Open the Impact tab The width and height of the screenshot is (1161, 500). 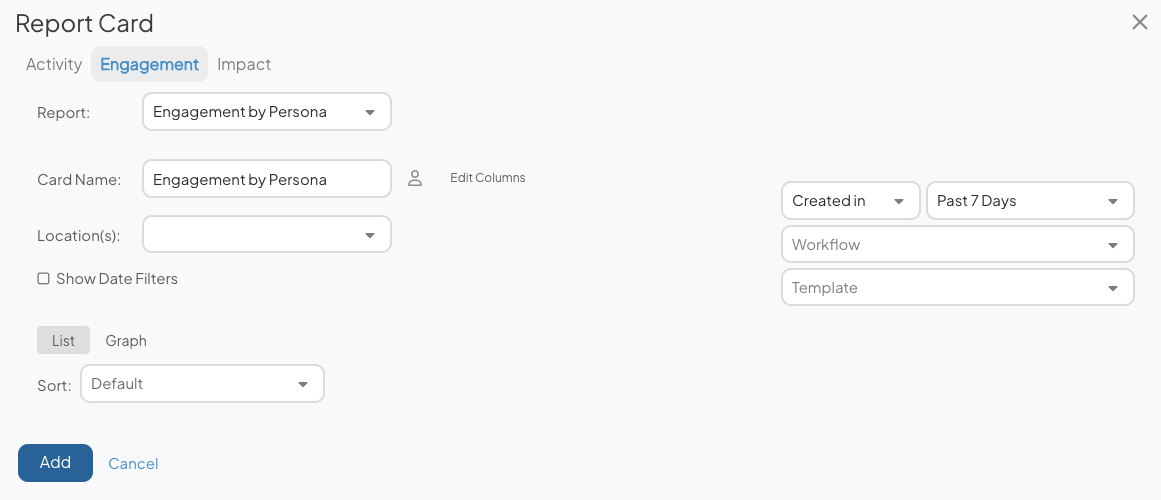pyautogui.click(x=244, y=64)
